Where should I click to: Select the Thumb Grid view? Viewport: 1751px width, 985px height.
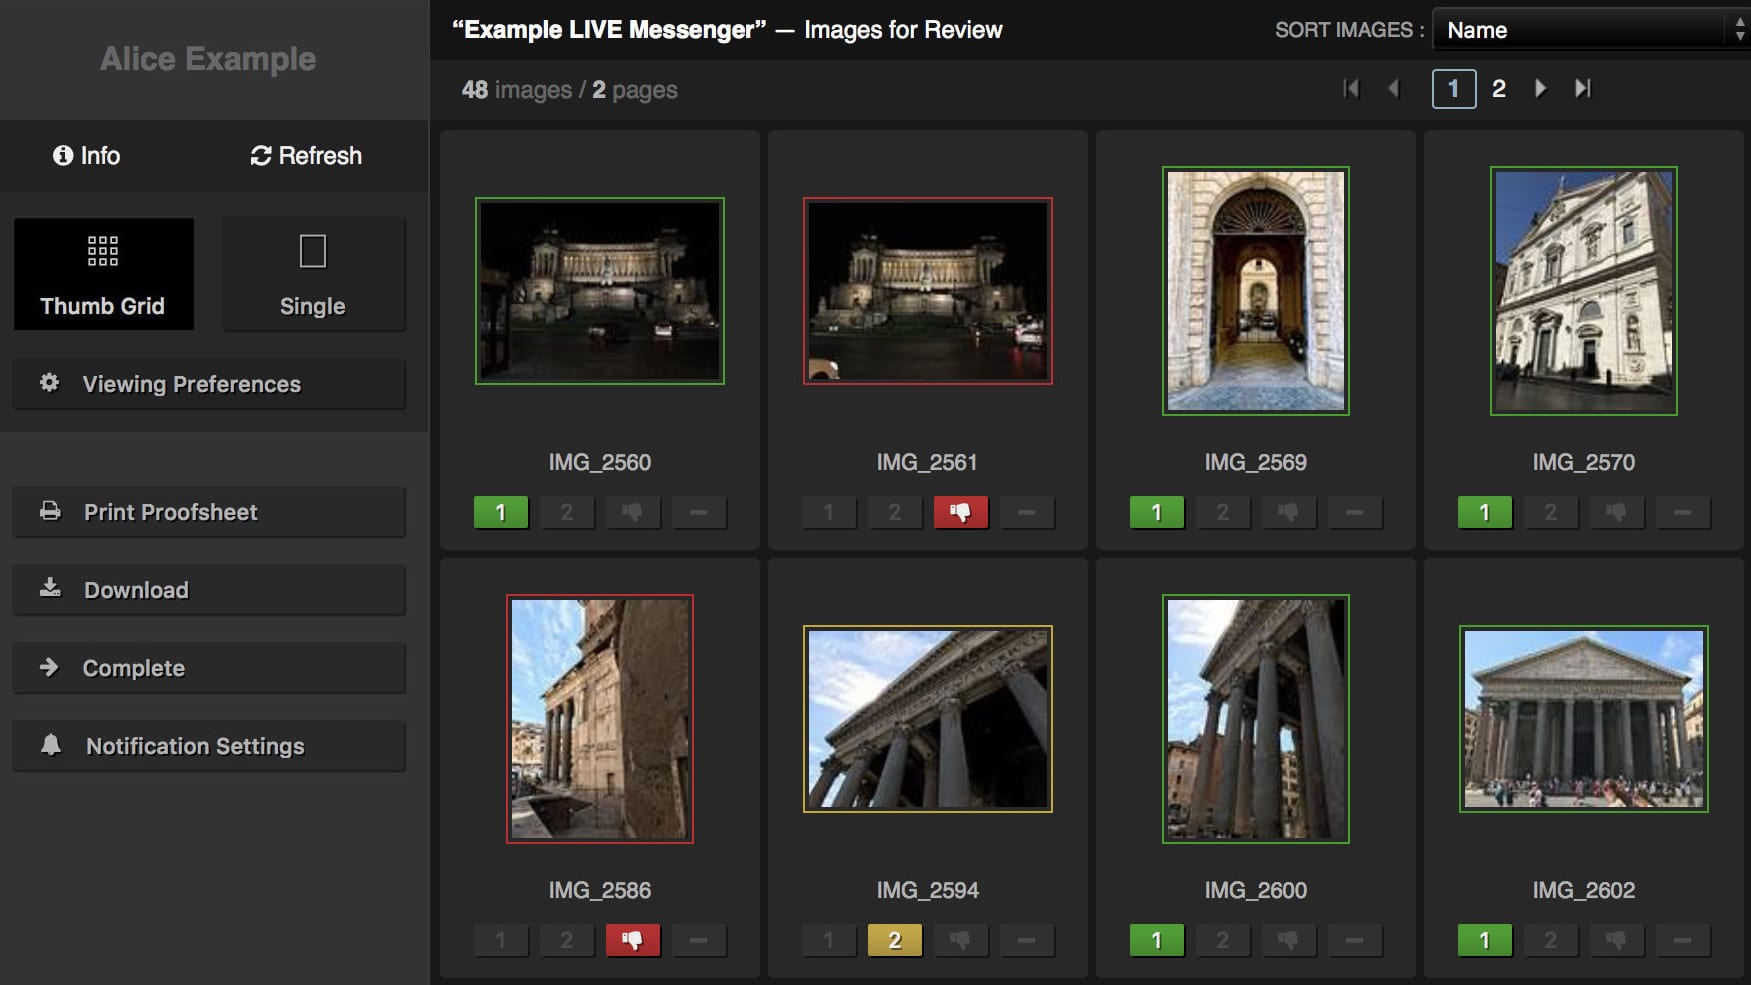click(x=103, y=274)
